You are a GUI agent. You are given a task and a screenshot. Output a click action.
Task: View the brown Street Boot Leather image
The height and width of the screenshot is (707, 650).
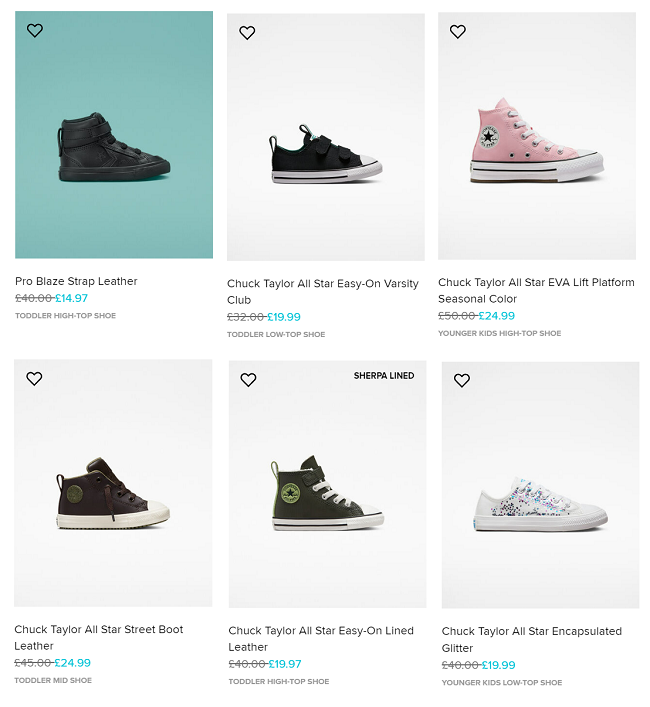pos(113,494)
